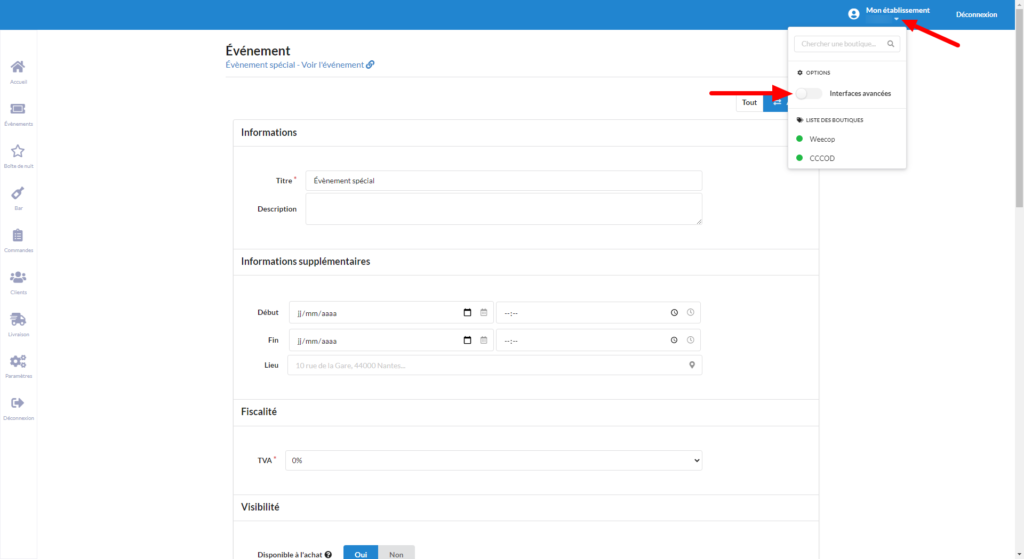Click the link chain icon beside Voir l'événement
Image resolution: width=1024 pixels, height=559 pixels.
tap(370, 65)
